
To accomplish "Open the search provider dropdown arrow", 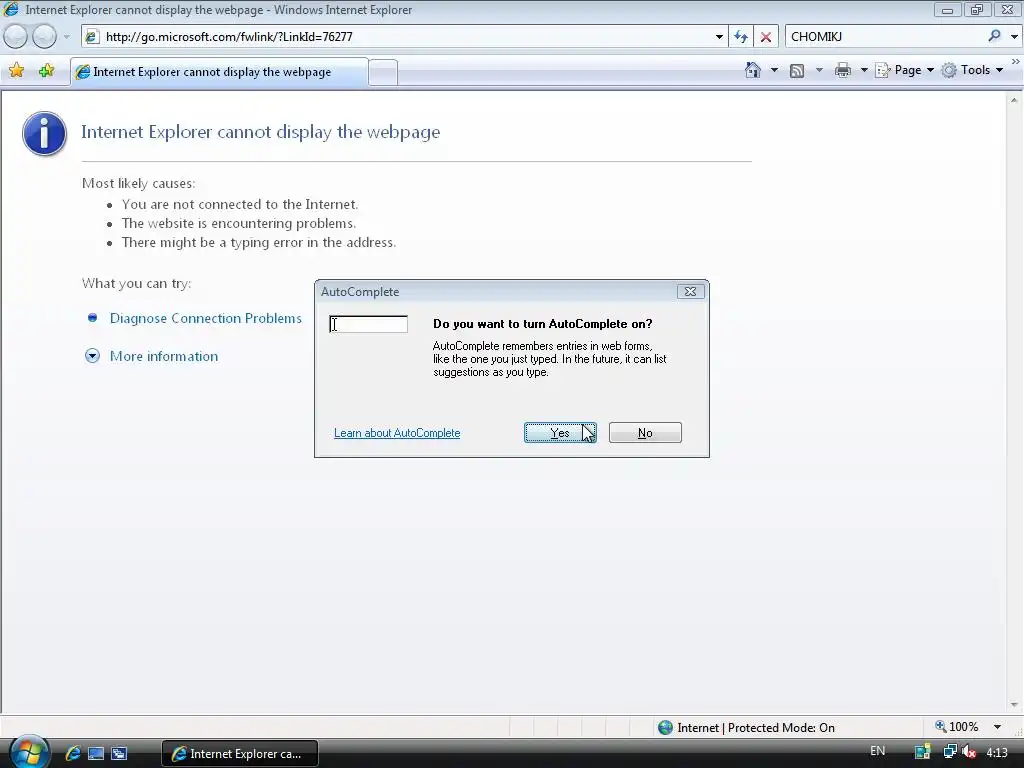I will [1014, 37].
